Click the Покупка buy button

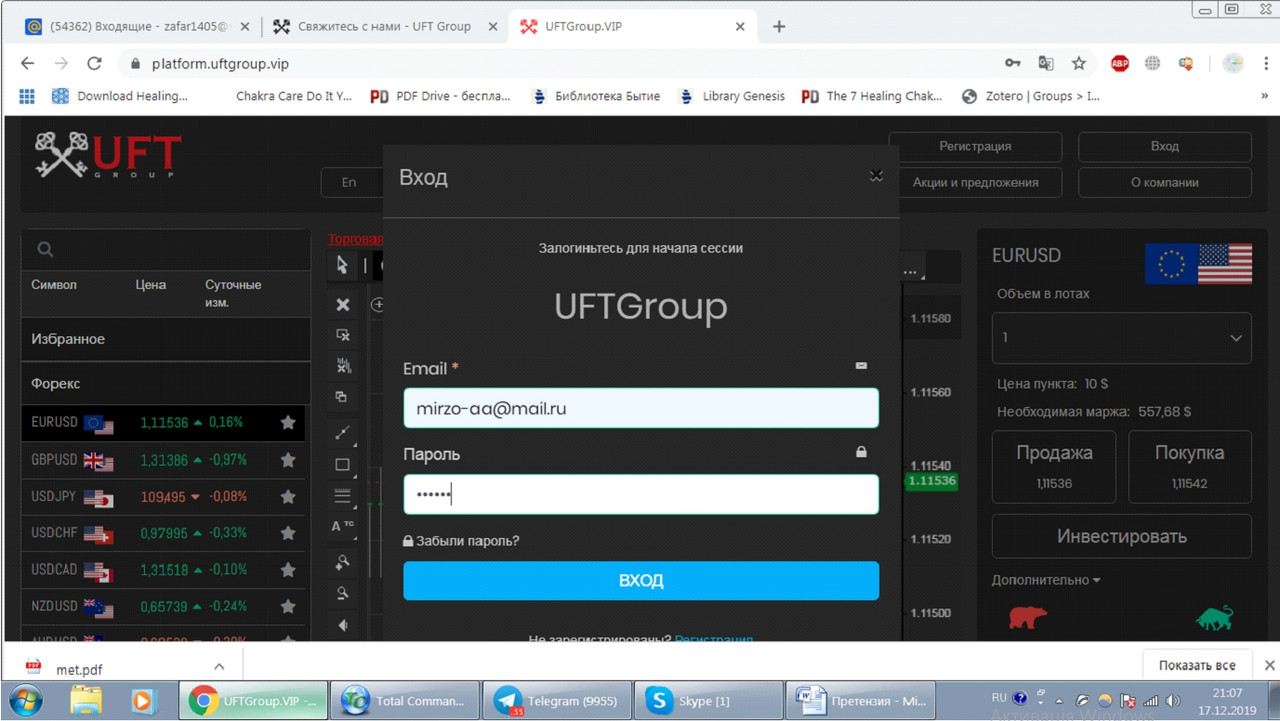[x=1189, y=466]
